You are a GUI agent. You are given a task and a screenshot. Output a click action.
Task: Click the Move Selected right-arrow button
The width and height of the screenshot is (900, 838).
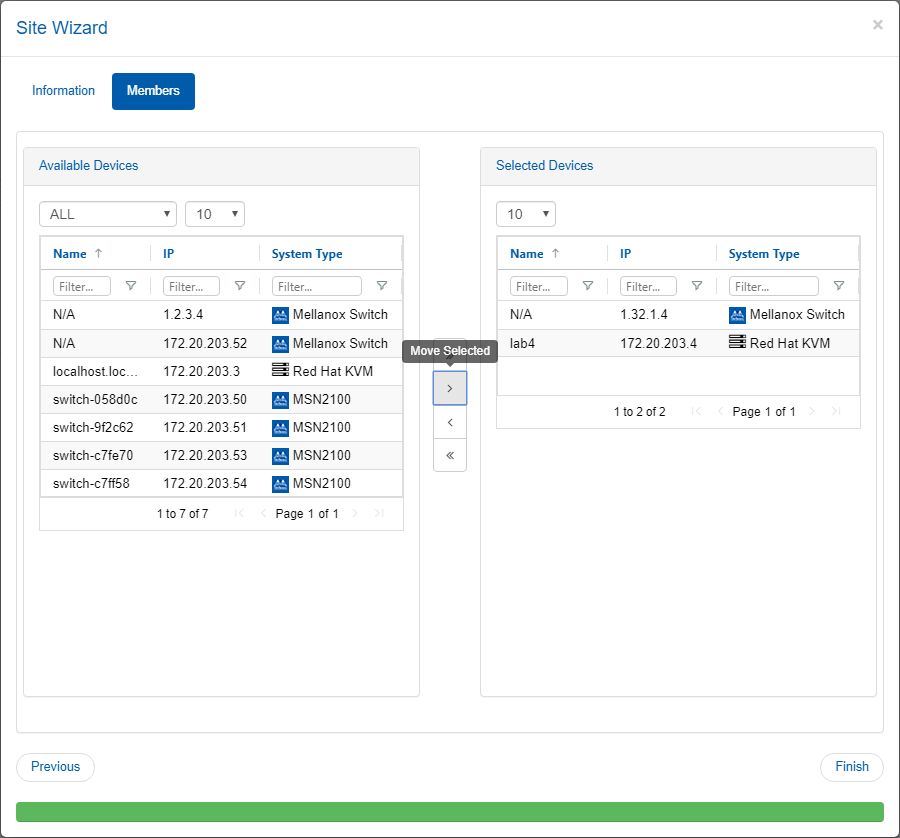[449, 388]
